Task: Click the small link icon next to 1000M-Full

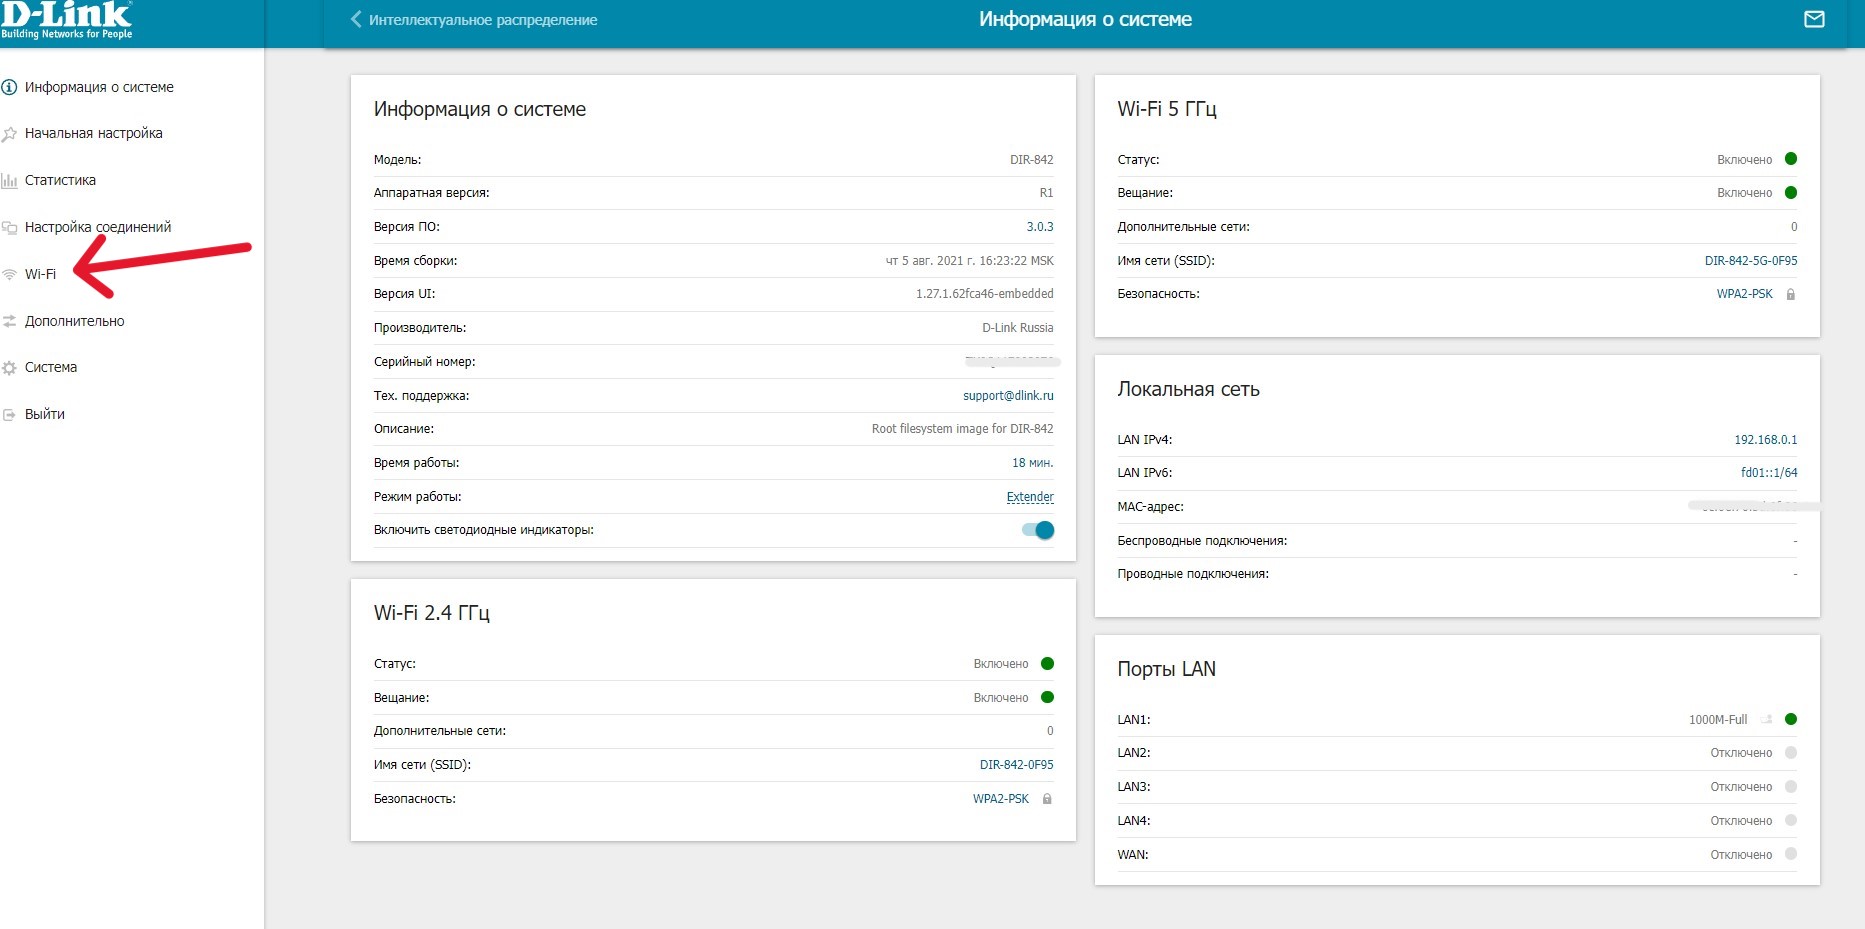Action: pos(1767,719)
